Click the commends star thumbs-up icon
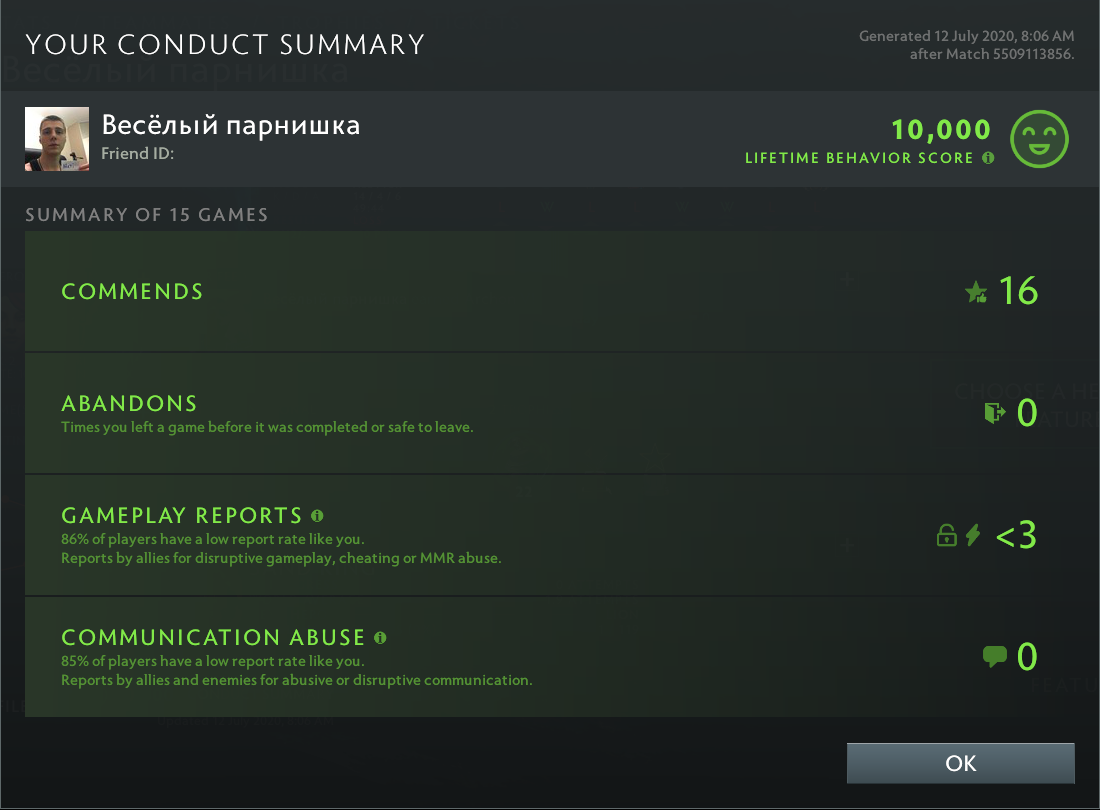 pos(976,292)
